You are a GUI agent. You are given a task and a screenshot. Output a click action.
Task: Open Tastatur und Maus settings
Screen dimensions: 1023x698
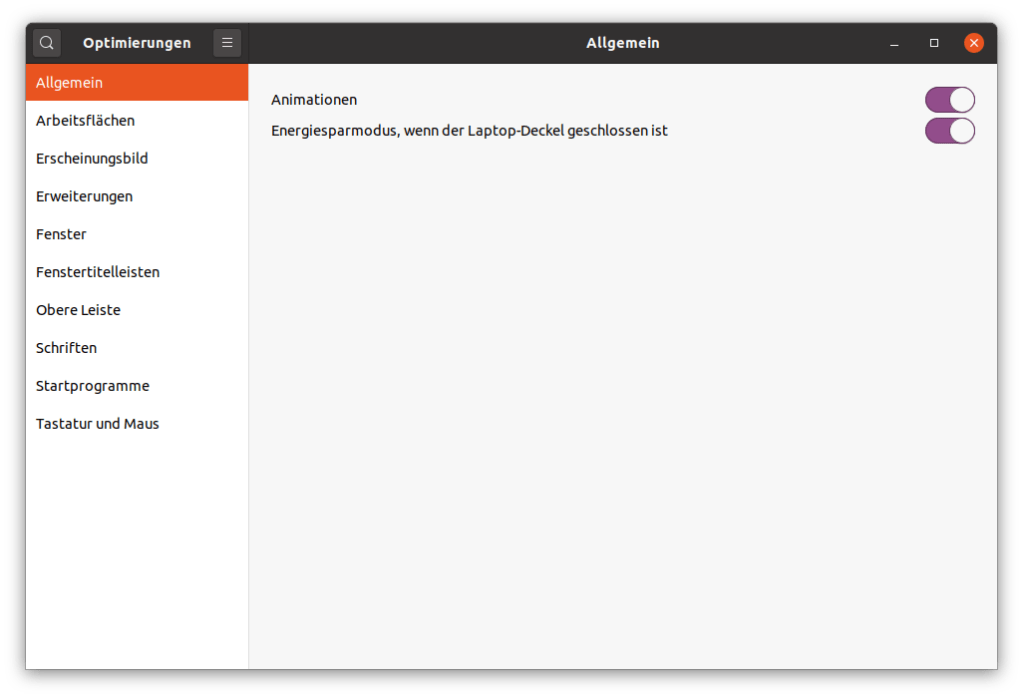tap(137, 423)
